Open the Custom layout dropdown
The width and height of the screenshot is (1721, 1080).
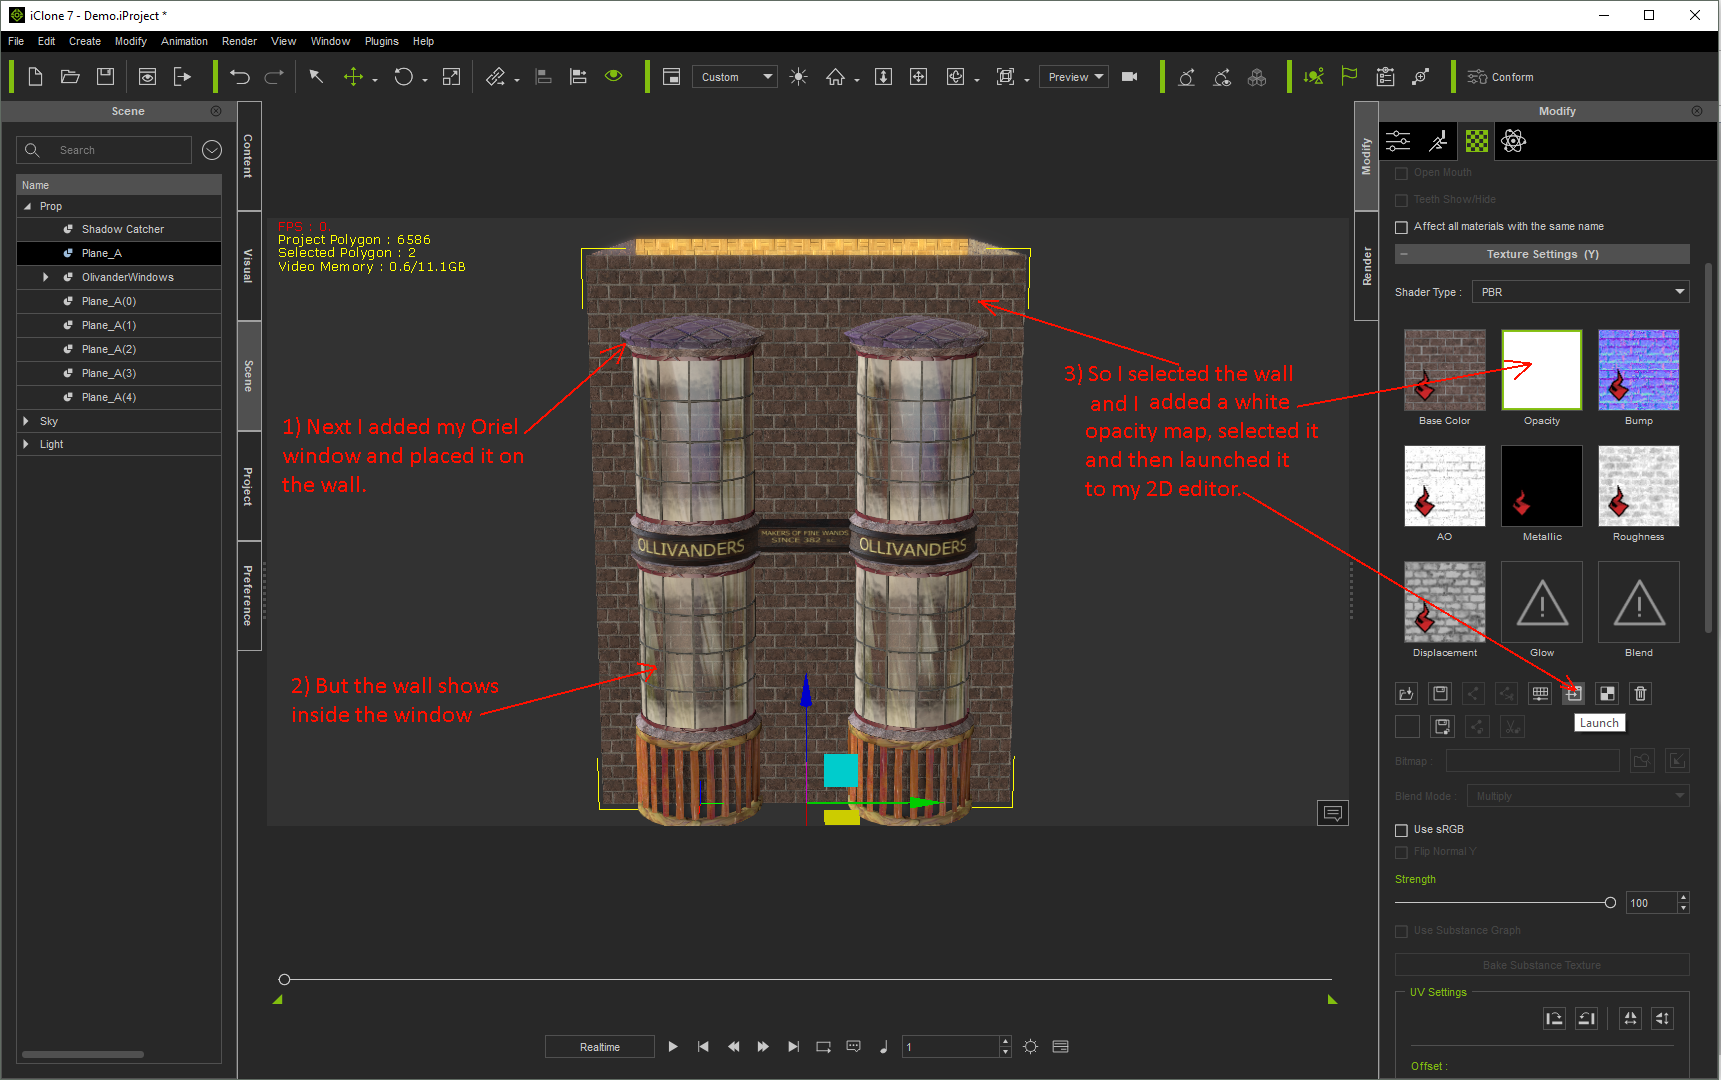735,77
